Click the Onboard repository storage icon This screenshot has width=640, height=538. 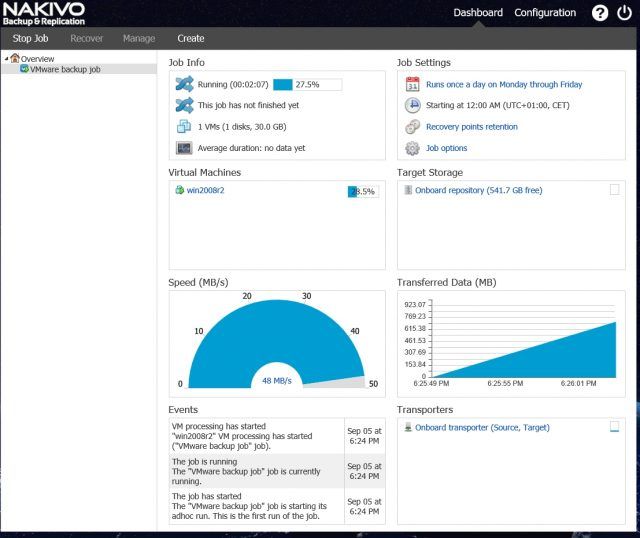tap(408, 190)
